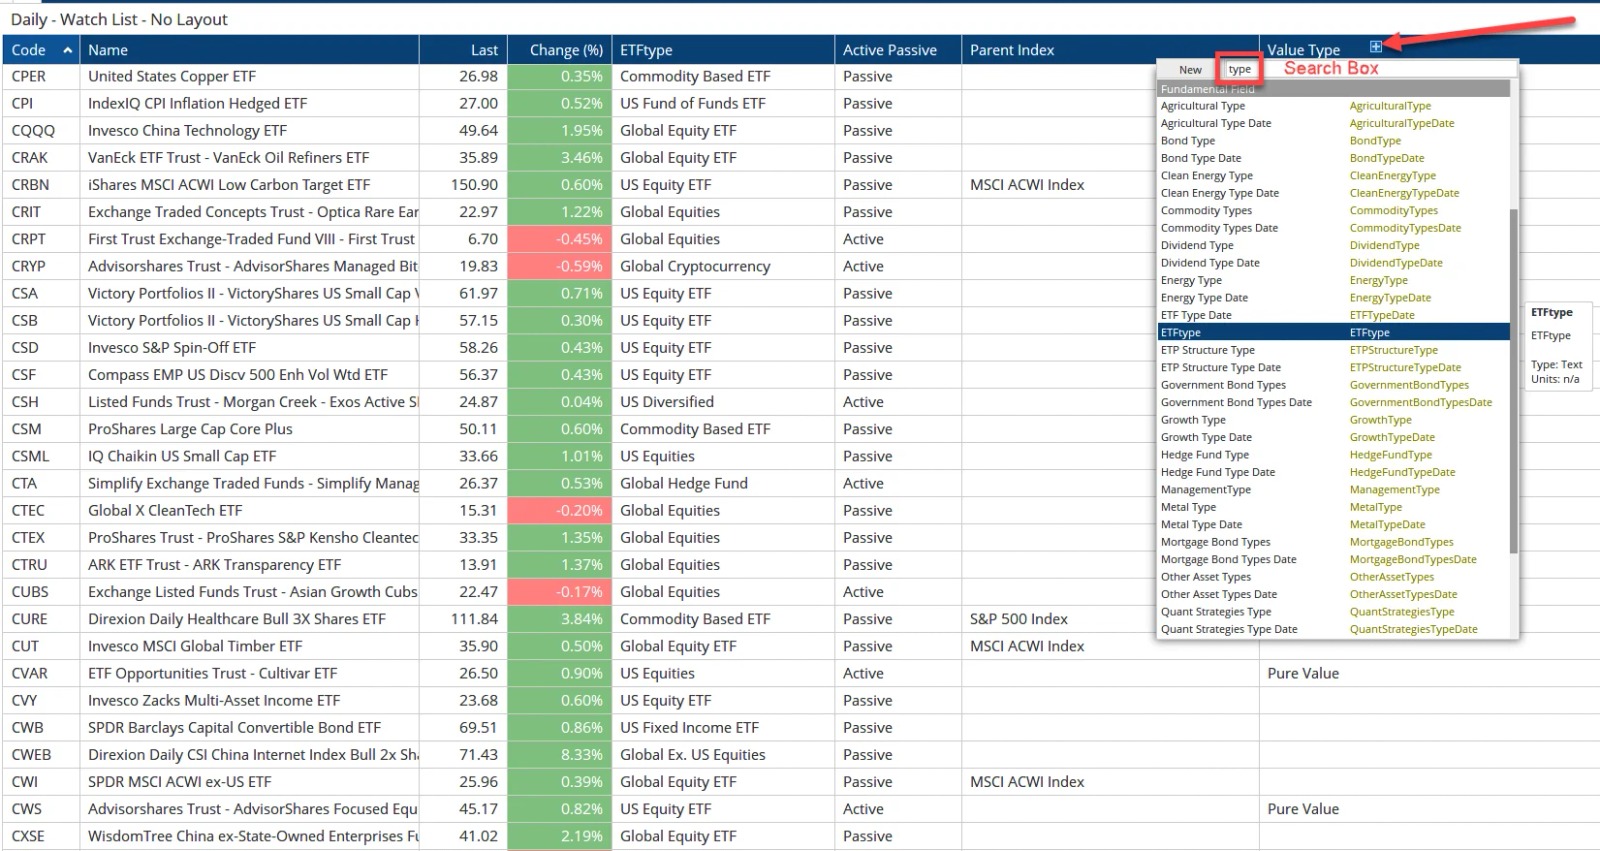Screen dimensions: 1600x851
Task: Click 'Global Hedge Fund' cell for CTA
Action: [723, 483]
